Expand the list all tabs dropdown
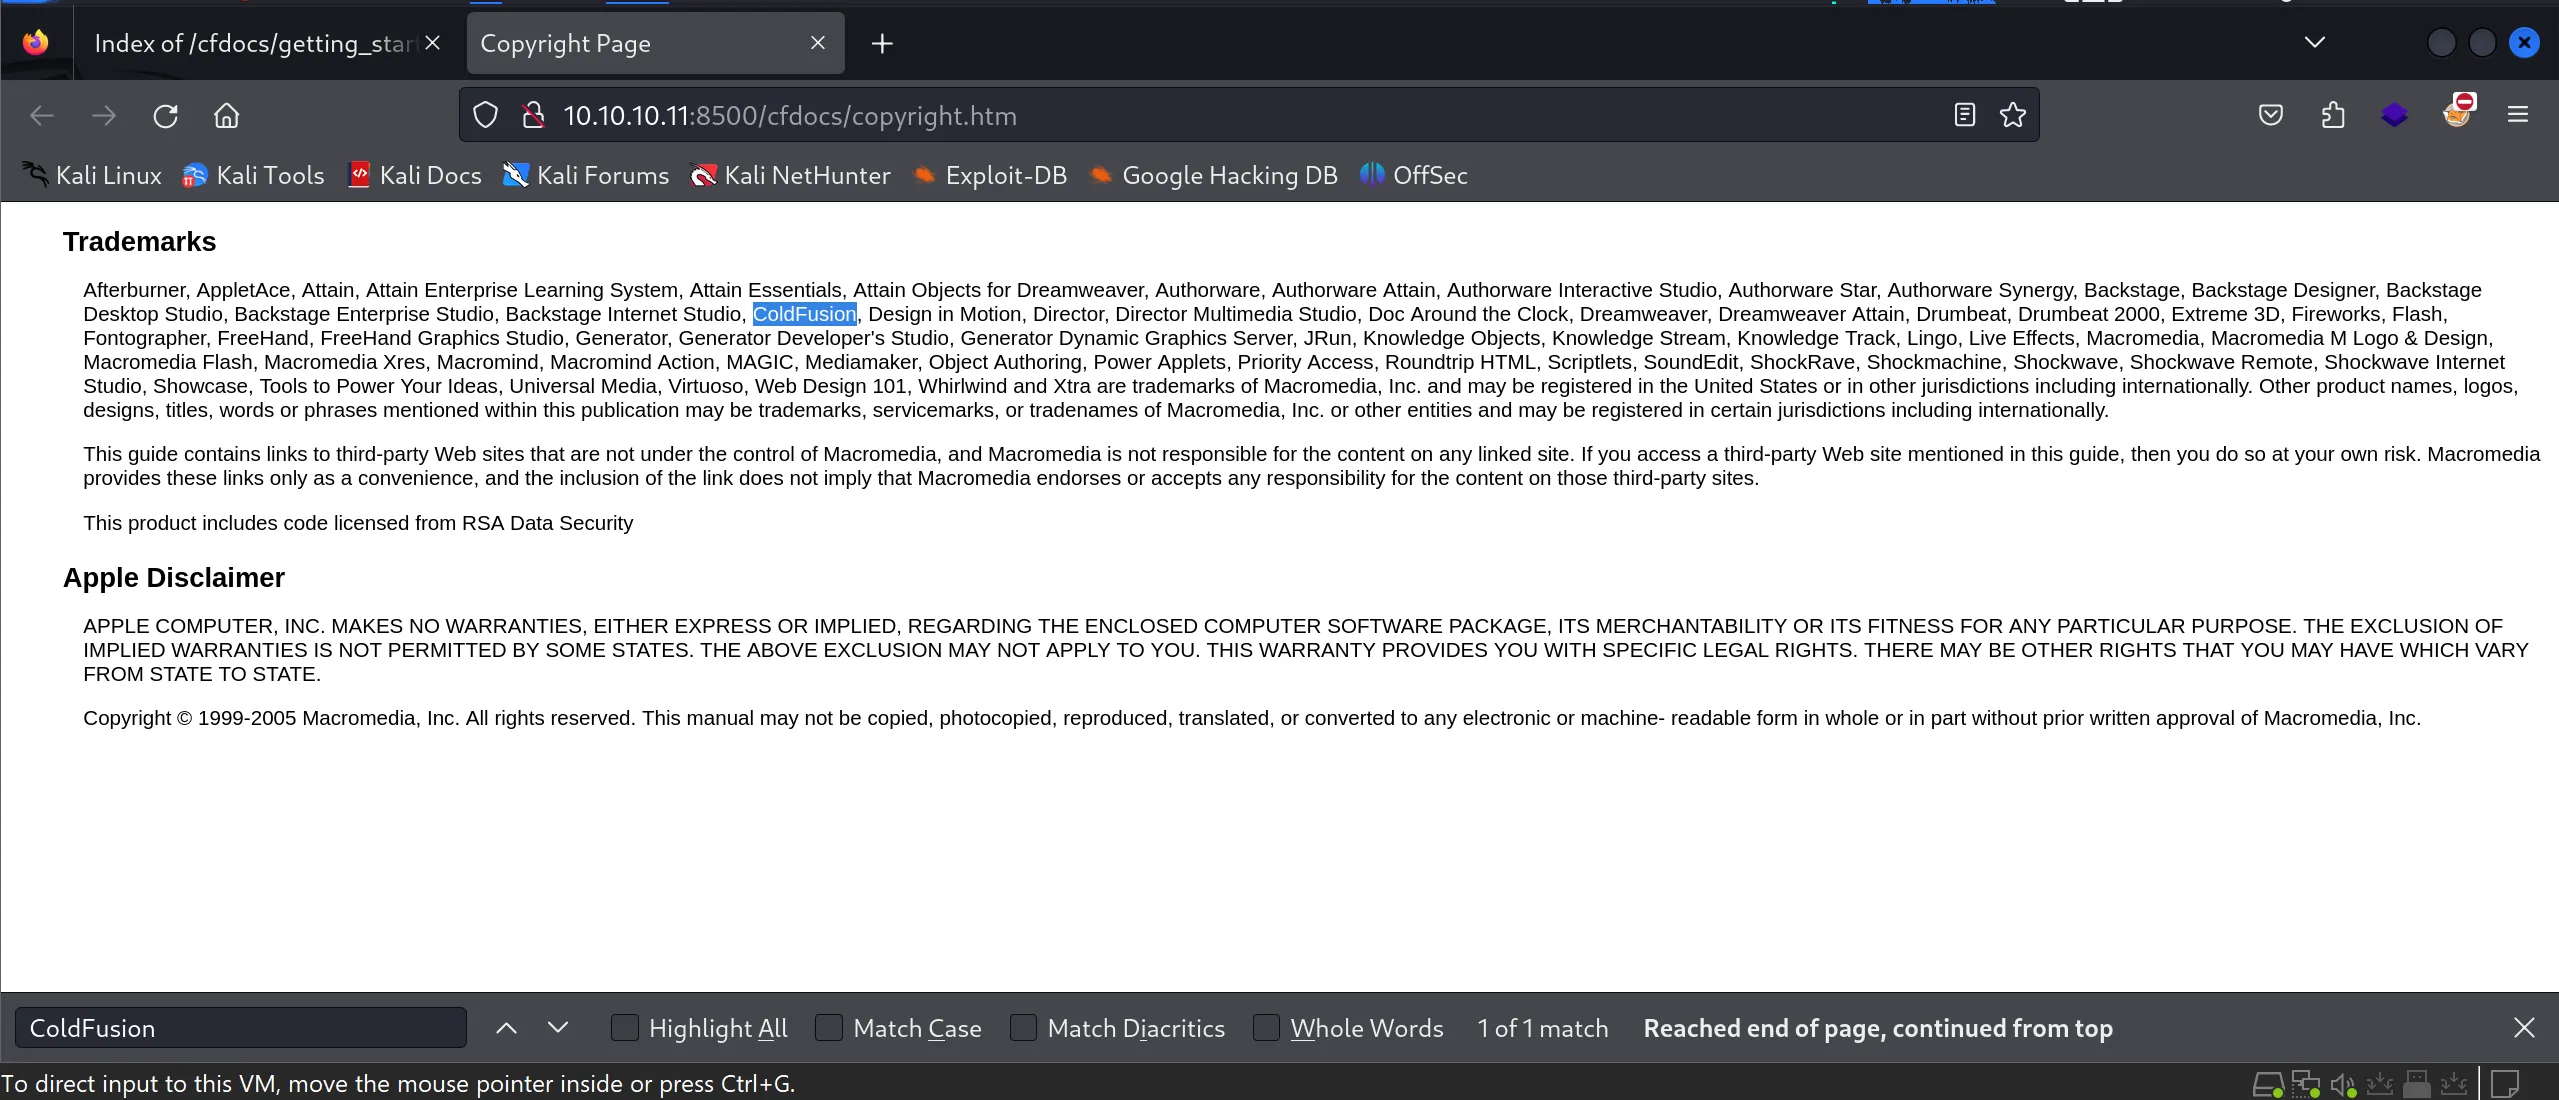This screenshot has width=2559, height=1100. point(2314,42)
